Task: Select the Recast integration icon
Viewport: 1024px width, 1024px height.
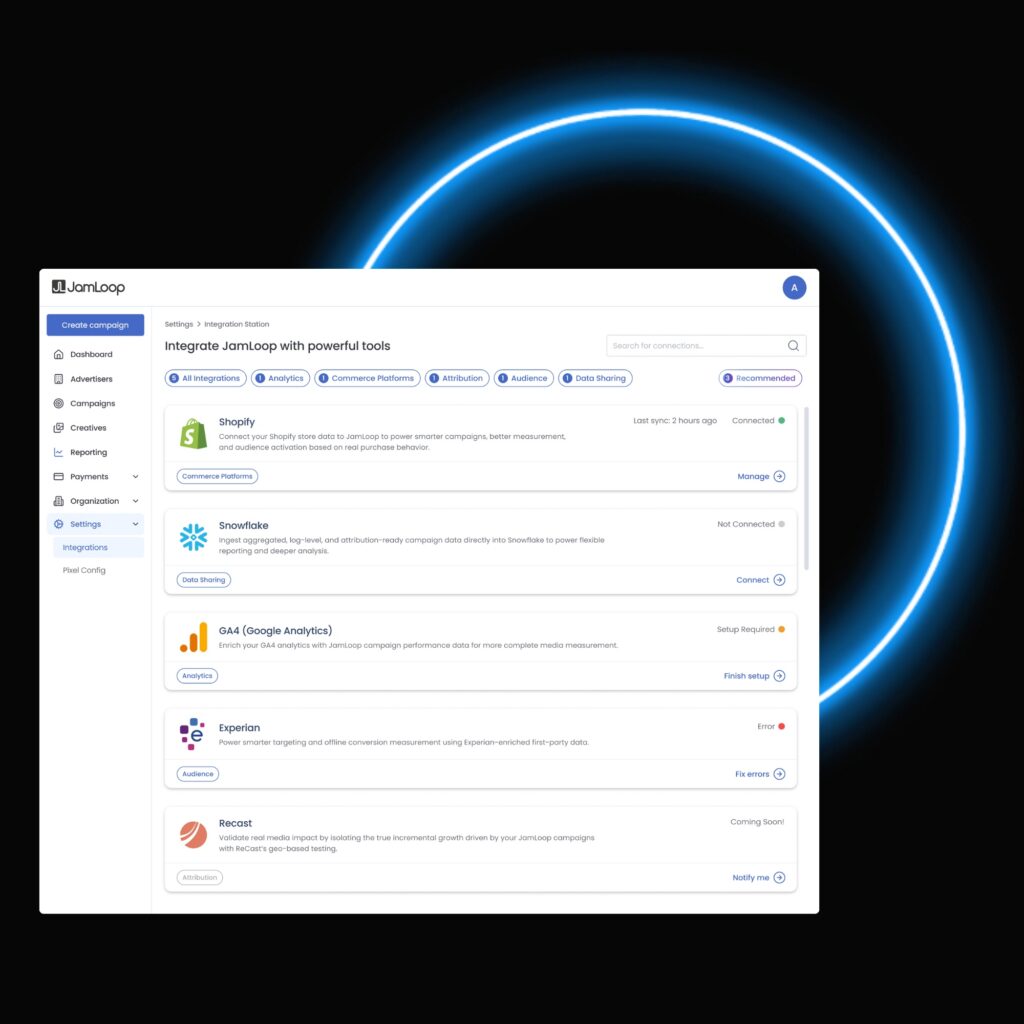Action: [x=192, y=833]
